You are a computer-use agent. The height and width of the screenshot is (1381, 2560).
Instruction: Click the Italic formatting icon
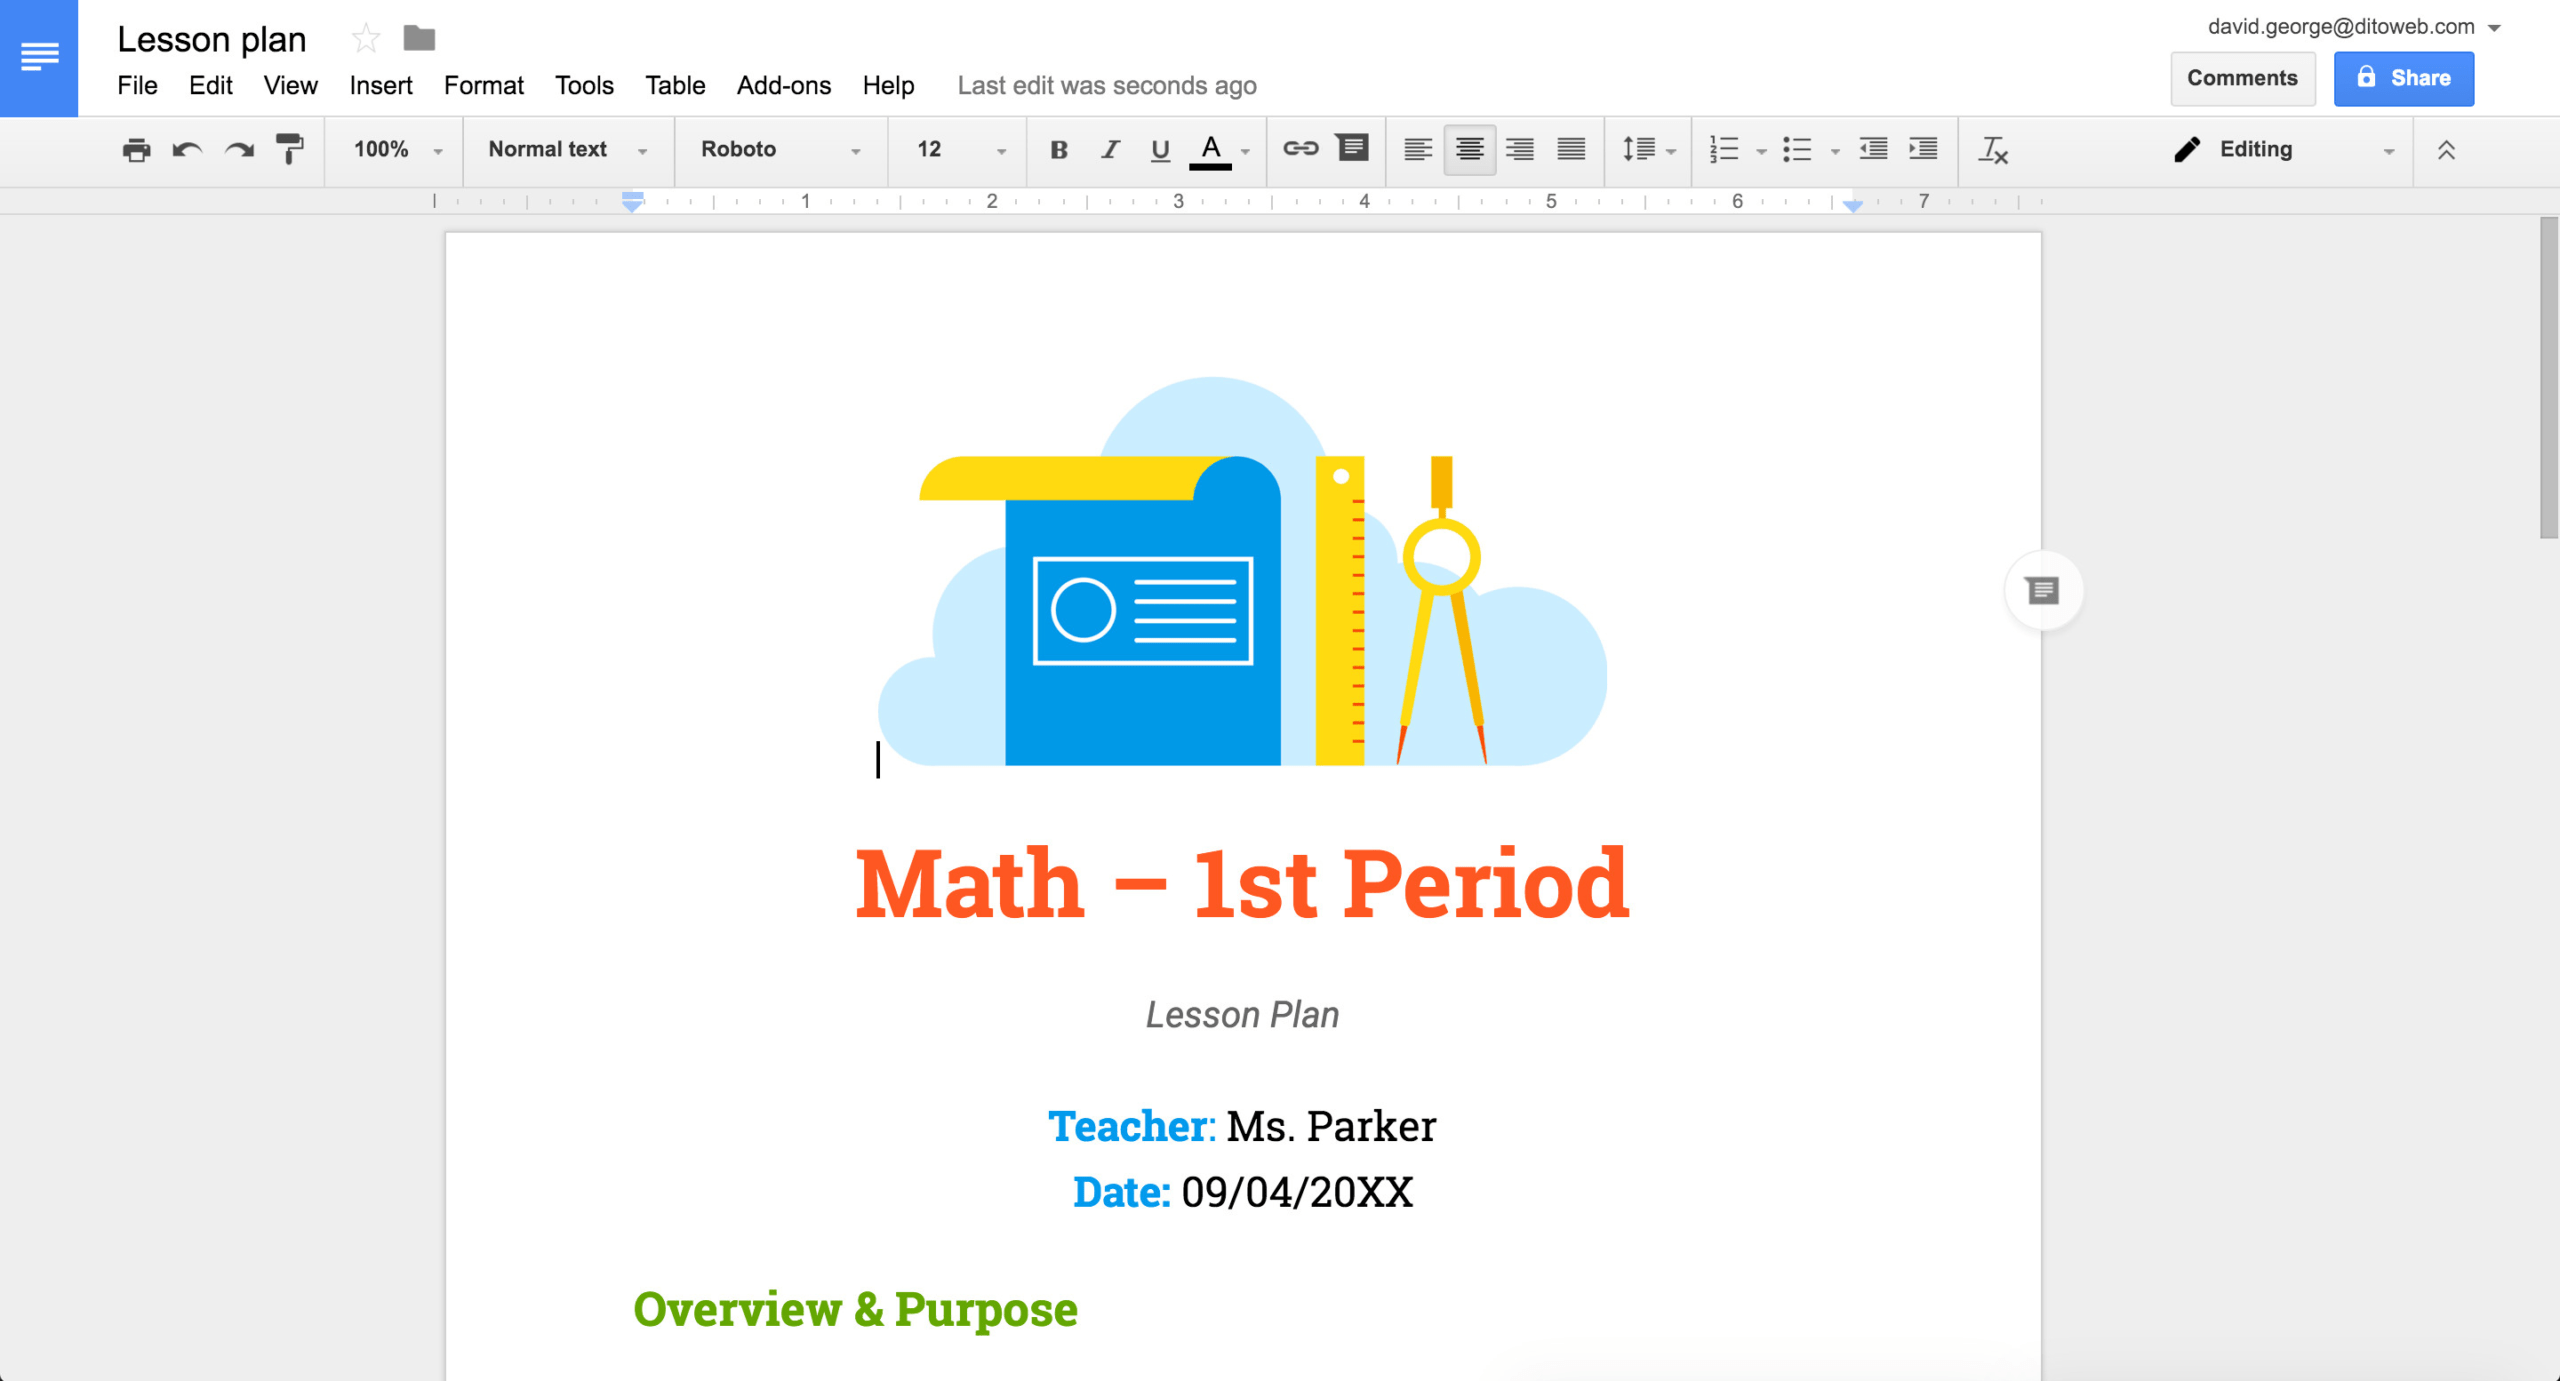point(1105,150)
